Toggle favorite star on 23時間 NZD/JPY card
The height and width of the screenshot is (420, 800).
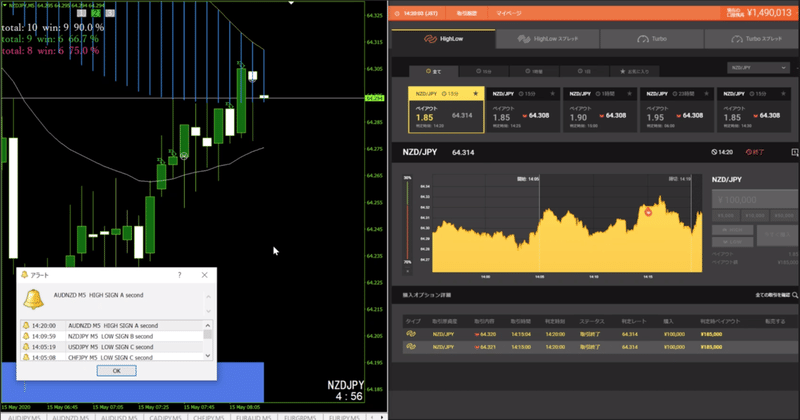point(707,94)
